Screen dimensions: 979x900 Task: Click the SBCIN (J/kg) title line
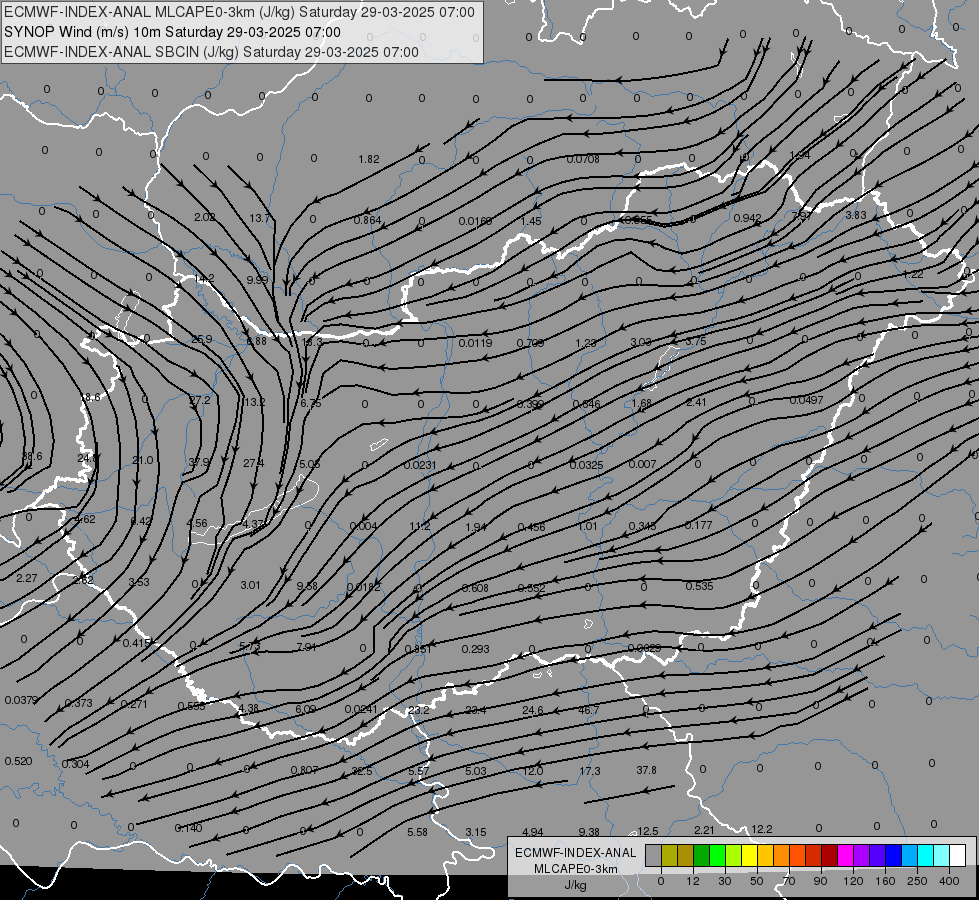[x=211, y=52]
